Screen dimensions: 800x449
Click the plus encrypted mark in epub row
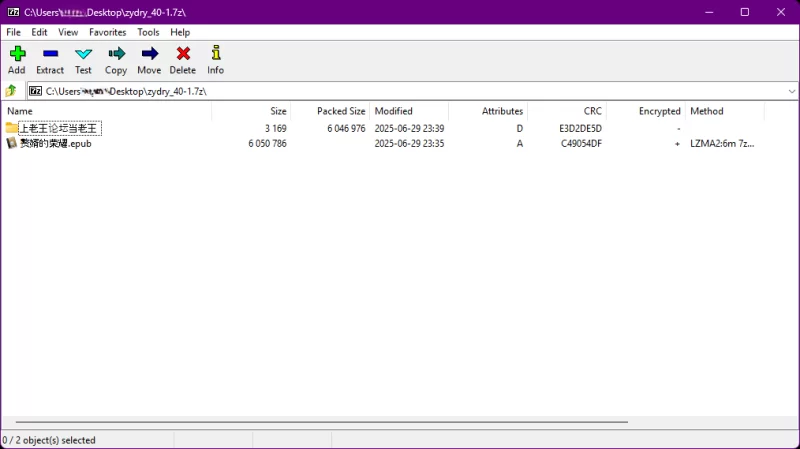[x=677, y=144]
